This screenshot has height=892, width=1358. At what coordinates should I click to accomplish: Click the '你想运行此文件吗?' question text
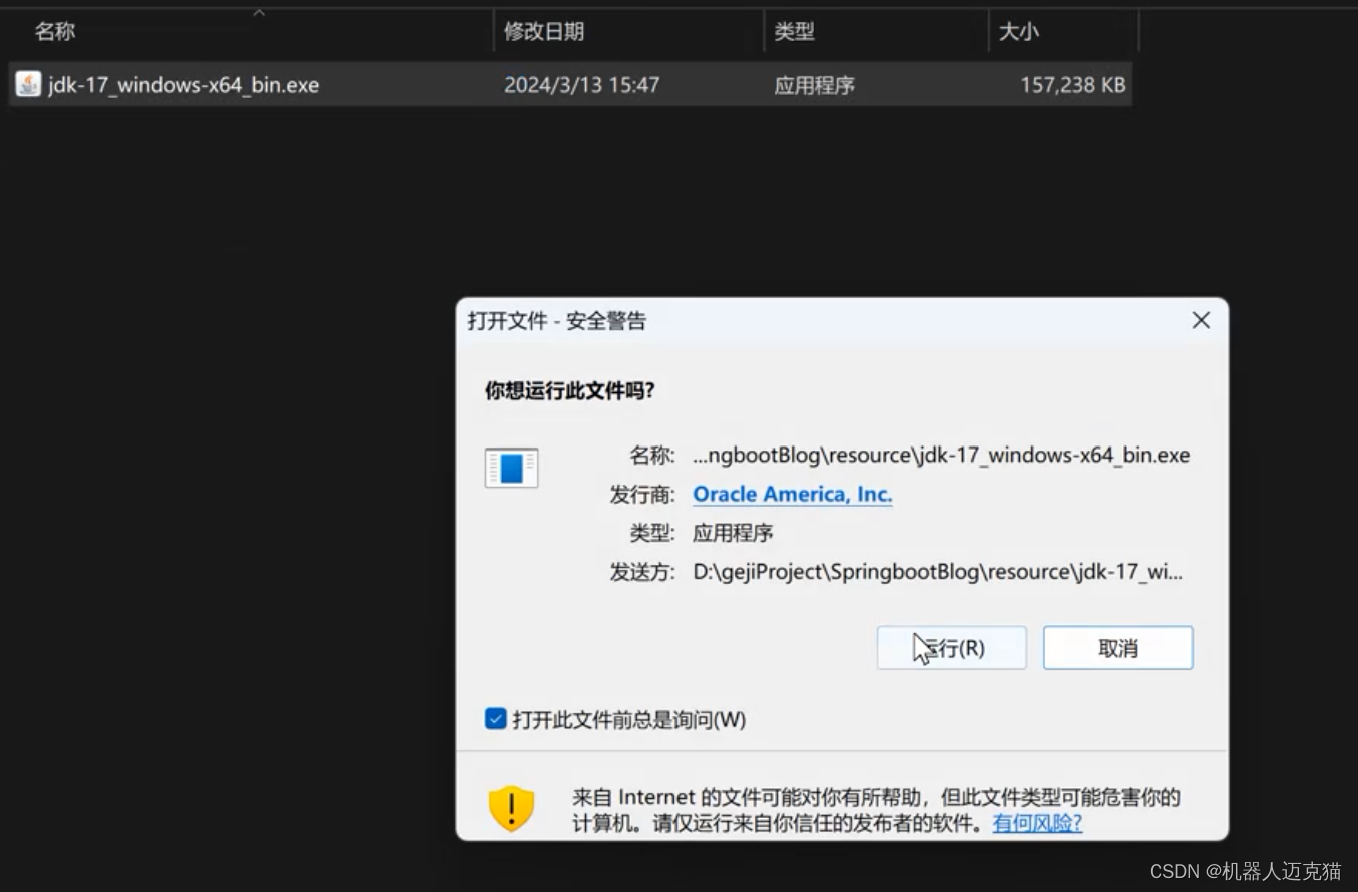pos(569,391)
